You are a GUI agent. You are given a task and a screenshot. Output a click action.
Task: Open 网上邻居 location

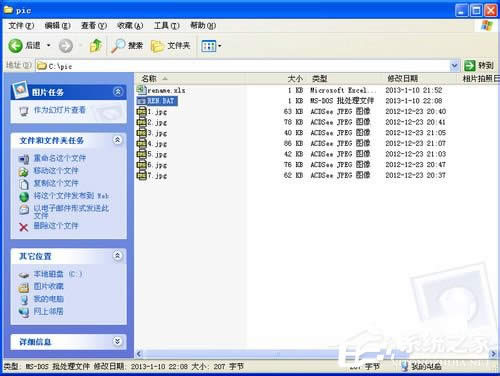point(49,312)
